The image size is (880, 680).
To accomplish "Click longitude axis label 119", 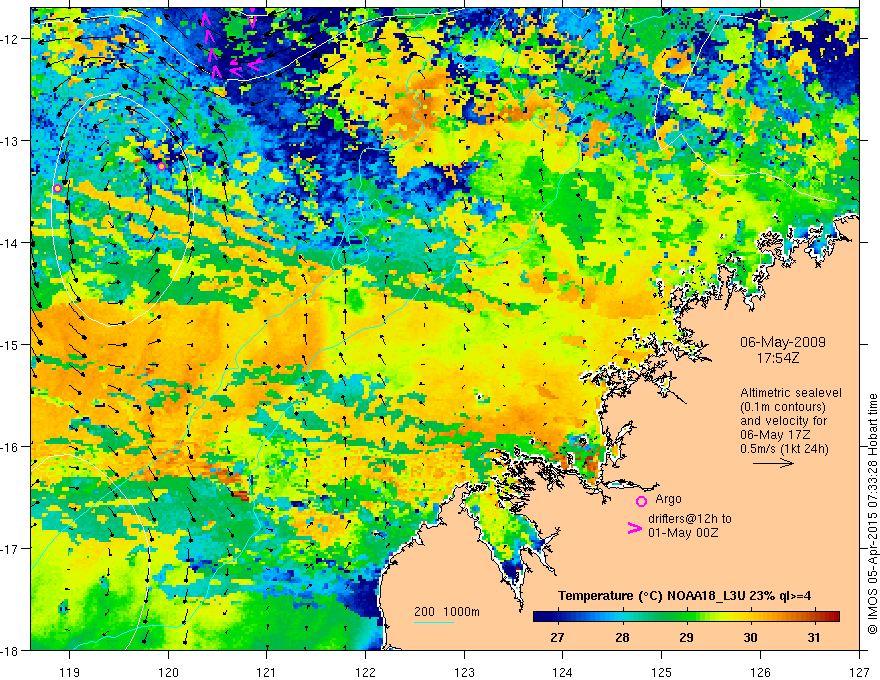I will tap(69, 672).
